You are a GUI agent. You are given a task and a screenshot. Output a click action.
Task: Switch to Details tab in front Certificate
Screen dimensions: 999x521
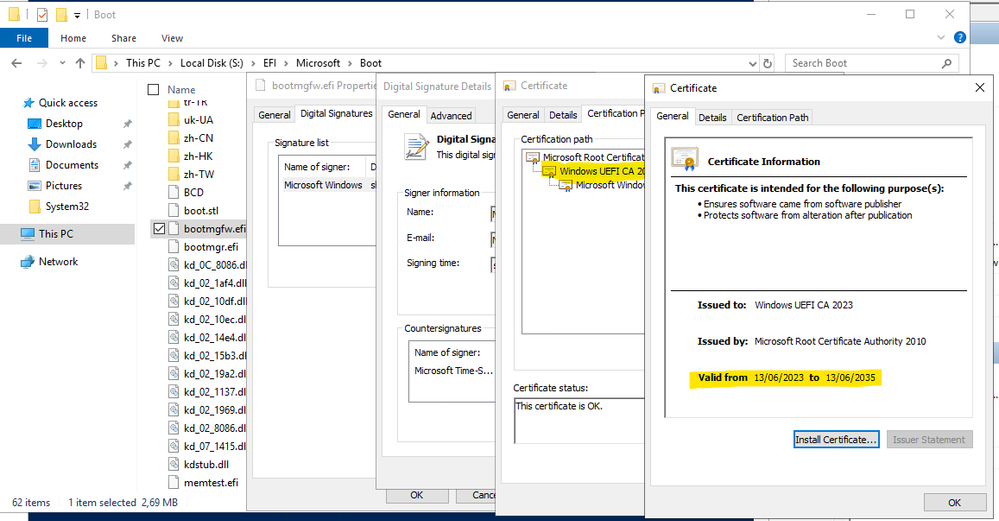click(x=712, y=117)
